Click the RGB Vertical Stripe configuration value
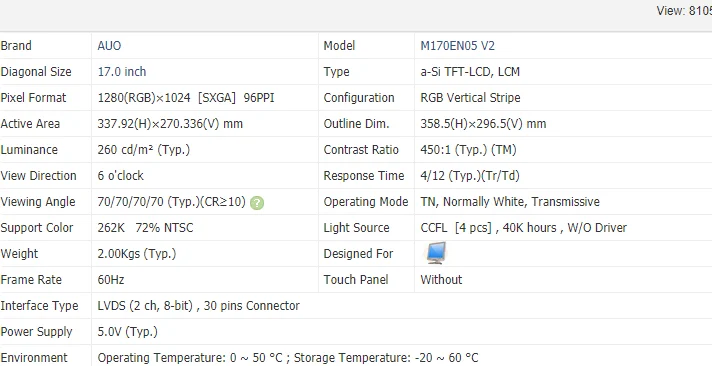 (x=470, y=98)
